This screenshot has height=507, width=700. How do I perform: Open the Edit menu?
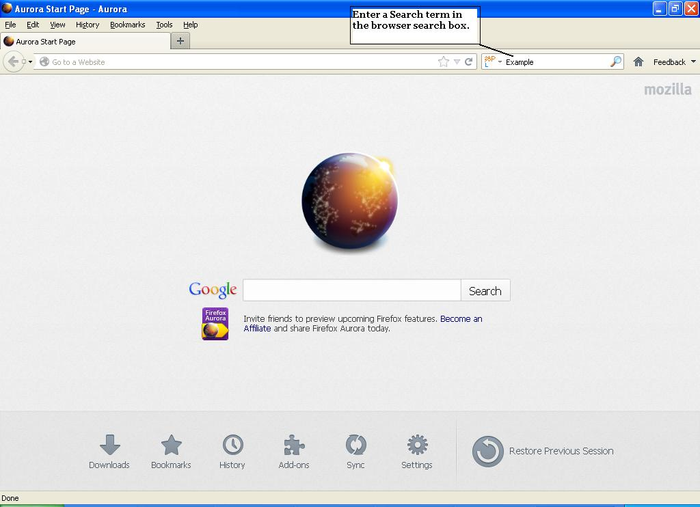[33, 25]
